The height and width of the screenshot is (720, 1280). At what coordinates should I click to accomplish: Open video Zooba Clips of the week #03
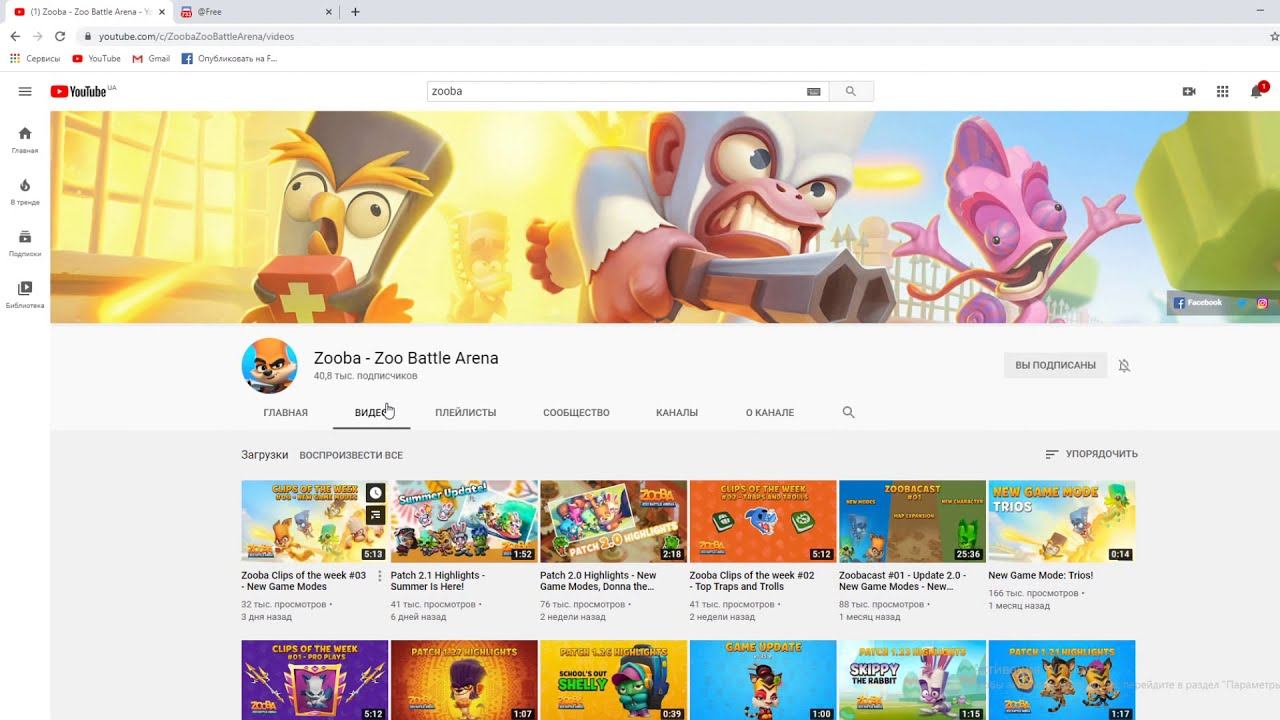coord(304,581)
